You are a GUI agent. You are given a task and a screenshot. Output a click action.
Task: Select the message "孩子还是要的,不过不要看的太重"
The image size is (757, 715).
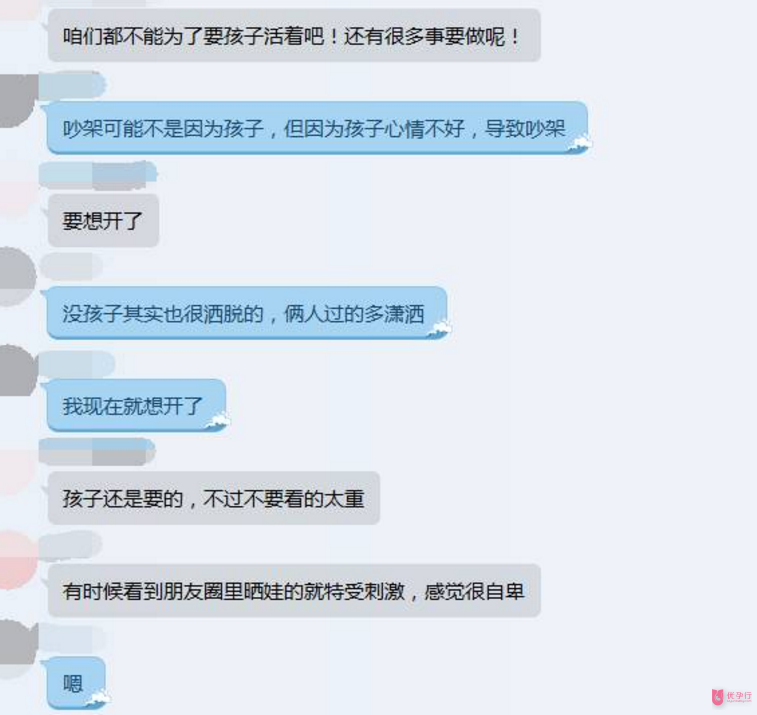[214, 498]
